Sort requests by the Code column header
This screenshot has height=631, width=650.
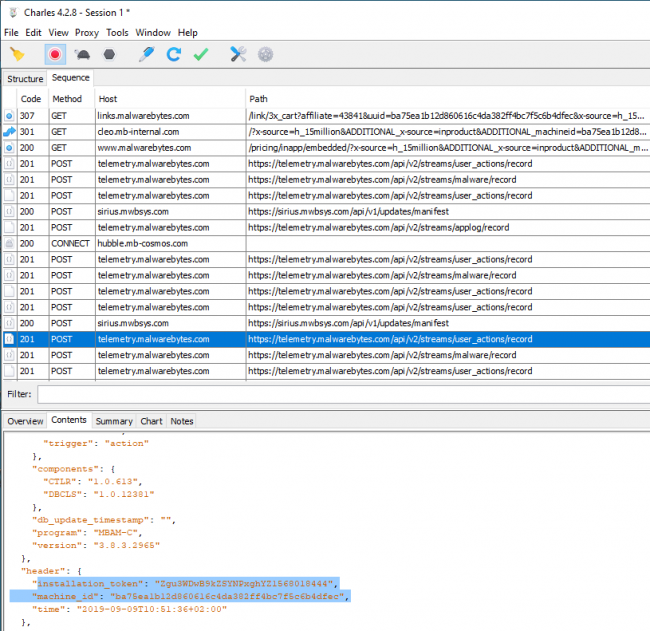[31, 99]
